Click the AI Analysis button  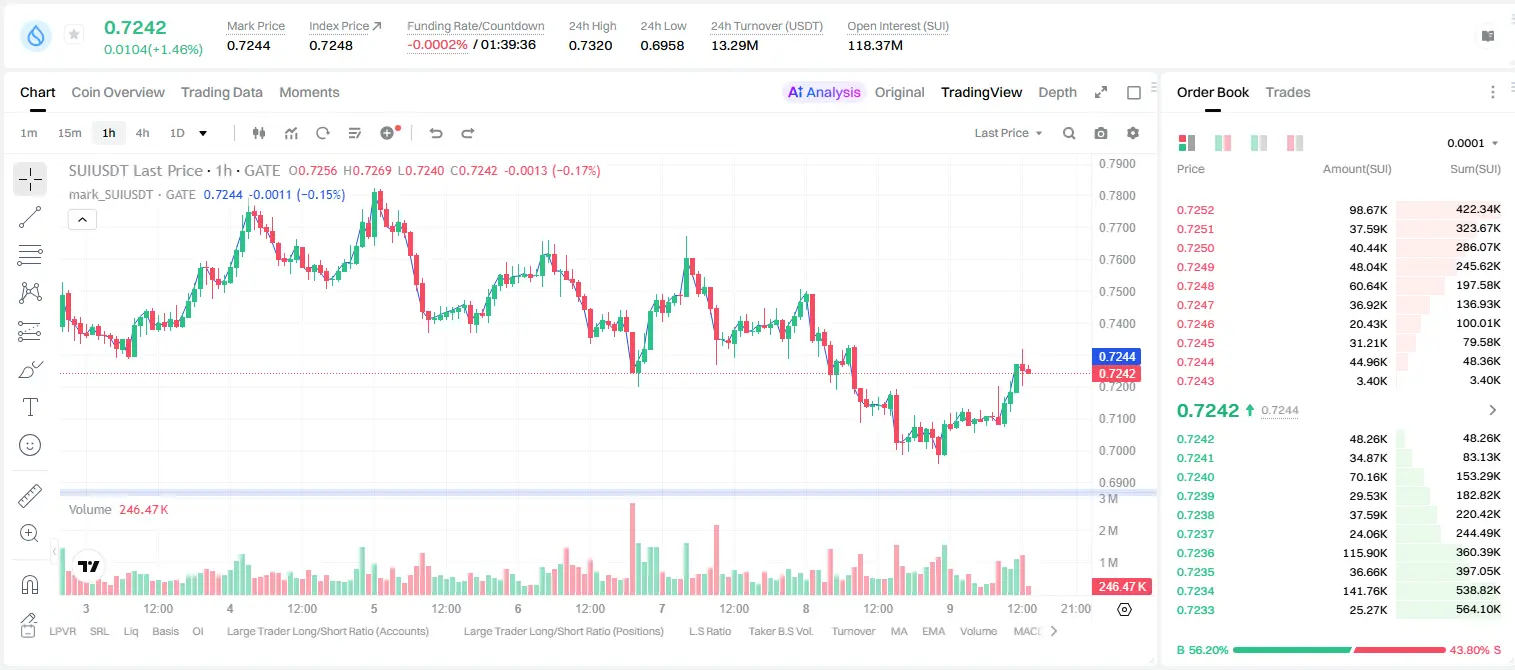tap(824, 92)
